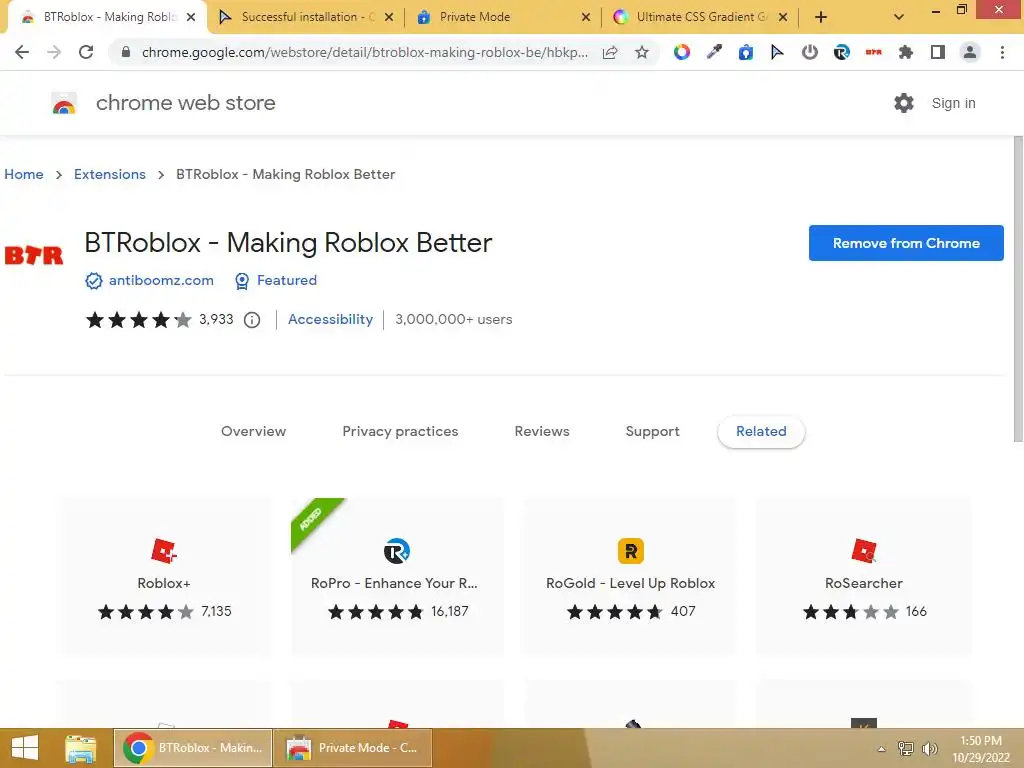Open Chrome's three-dot menu
Screen dimensions: 1024x768
[x=1002, y=52]
